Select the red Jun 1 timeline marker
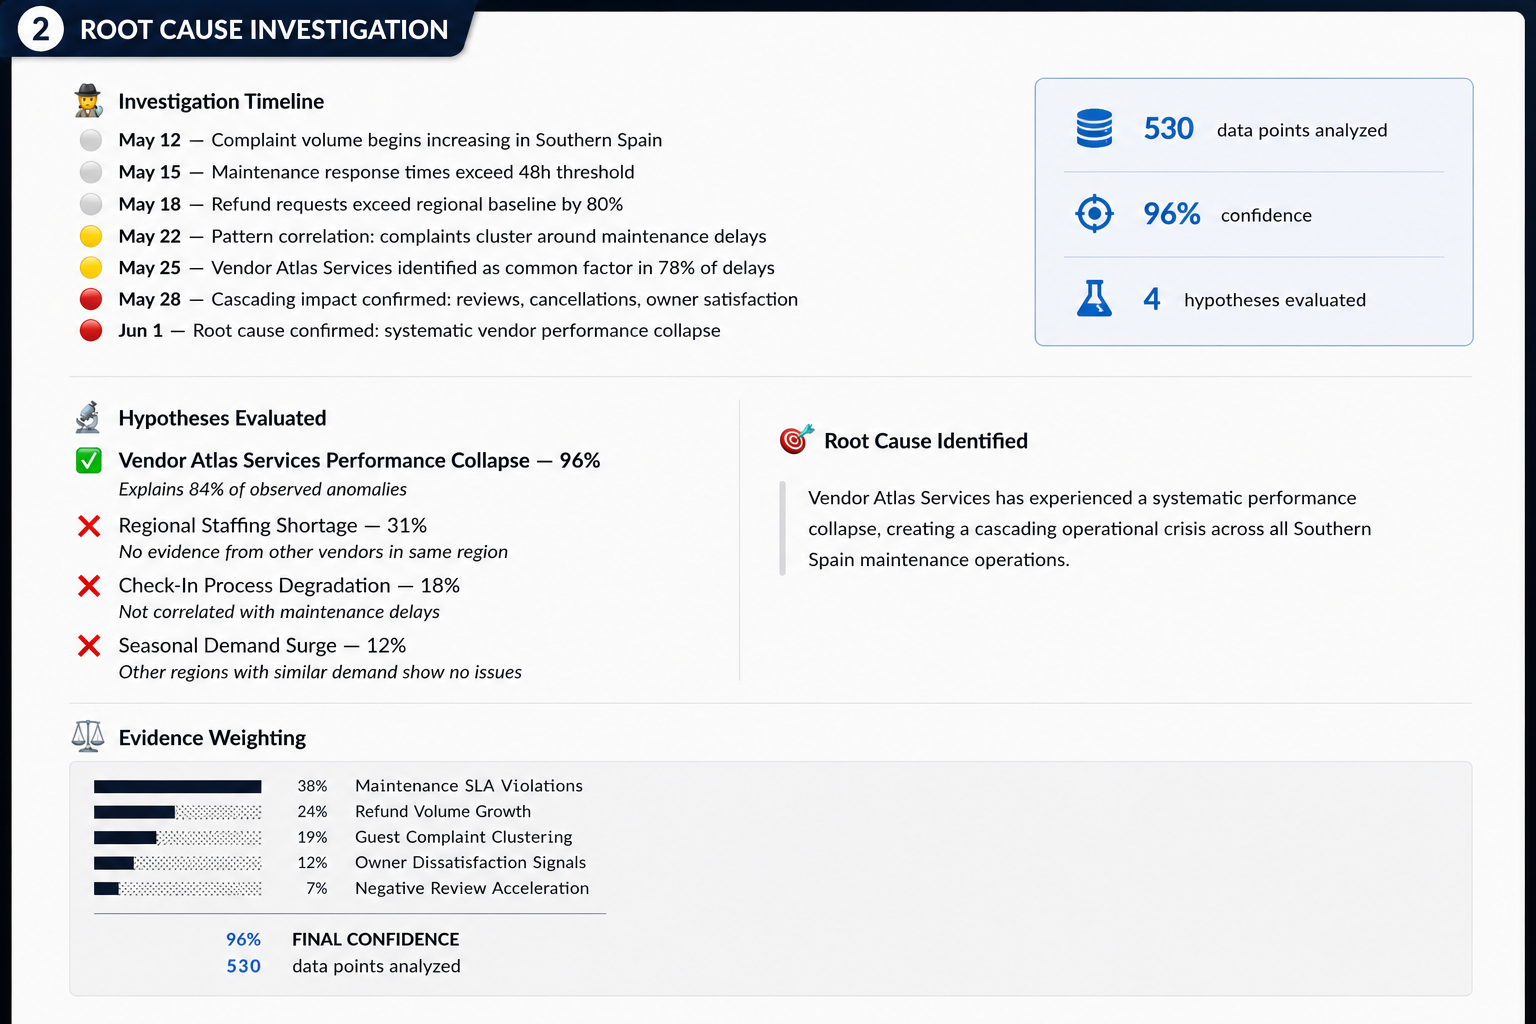 point(91,330)
